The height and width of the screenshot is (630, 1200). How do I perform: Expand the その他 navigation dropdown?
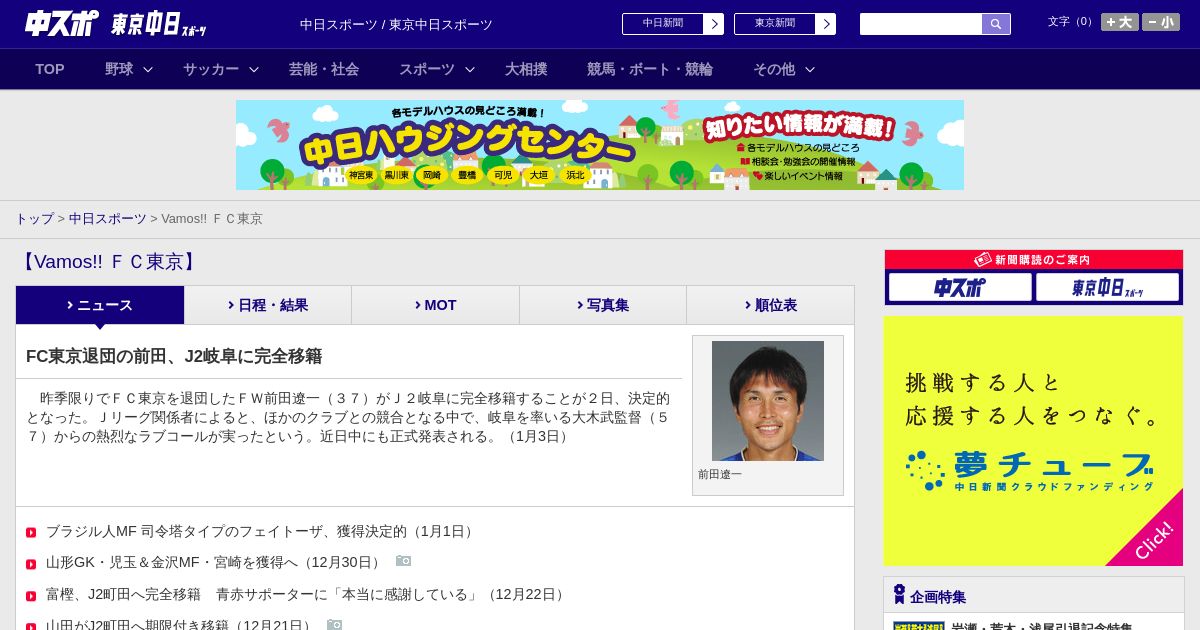tap(784, 69)
